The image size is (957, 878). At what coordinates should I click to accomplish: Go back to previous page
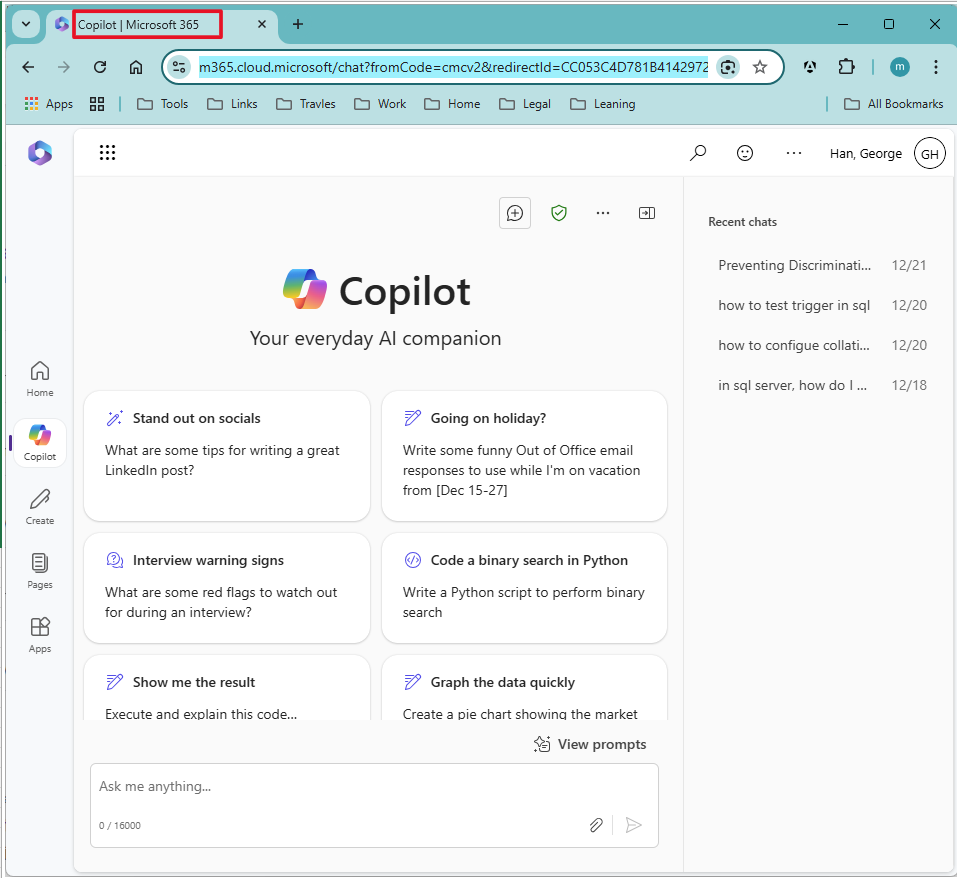click(28, 67)
